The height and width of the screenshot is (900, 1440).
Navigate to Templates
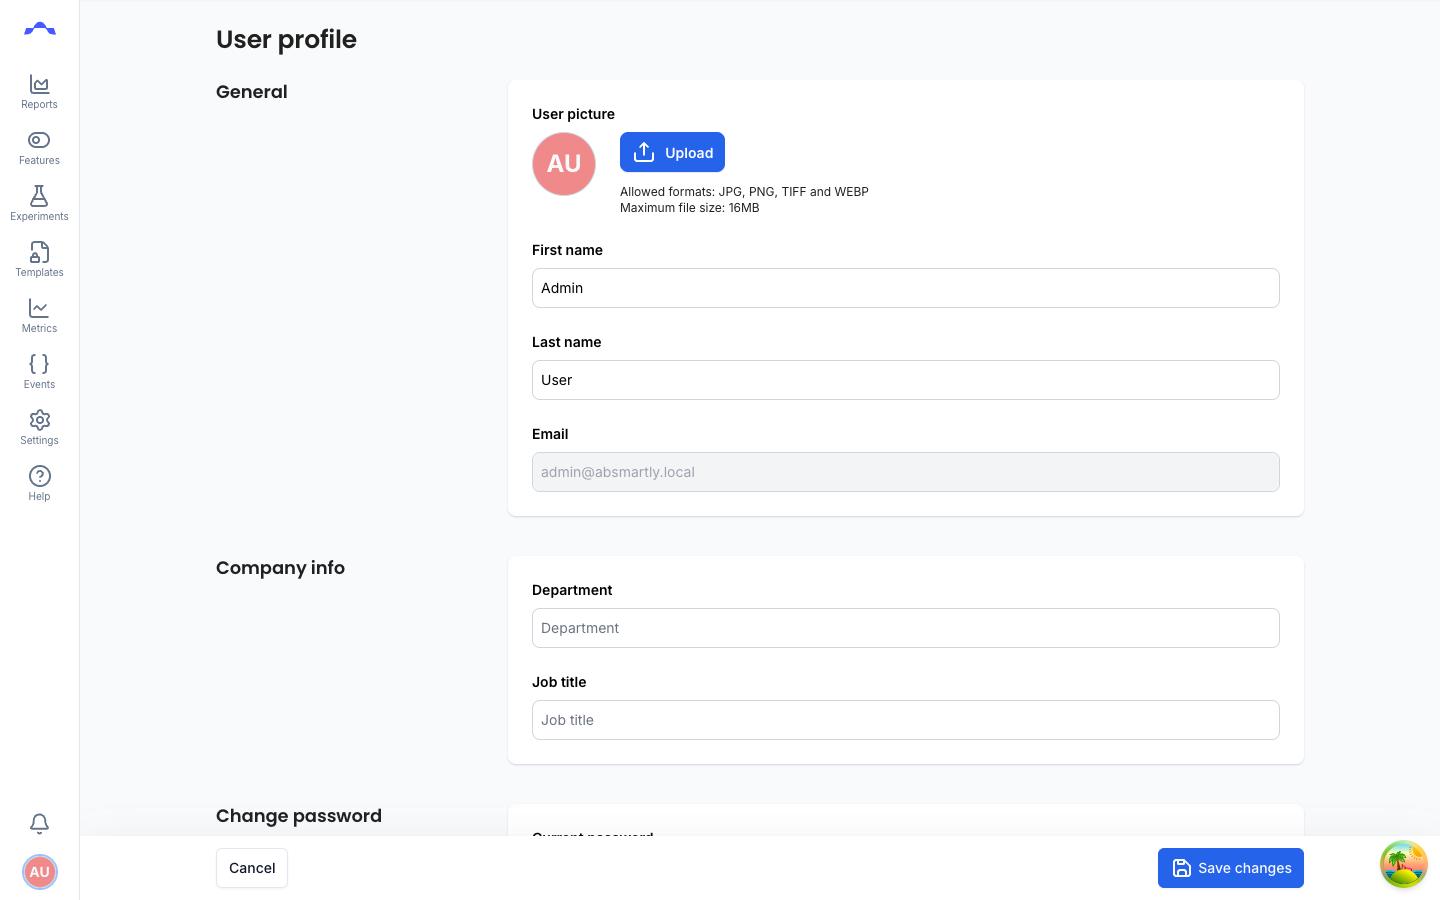(39, 260)
